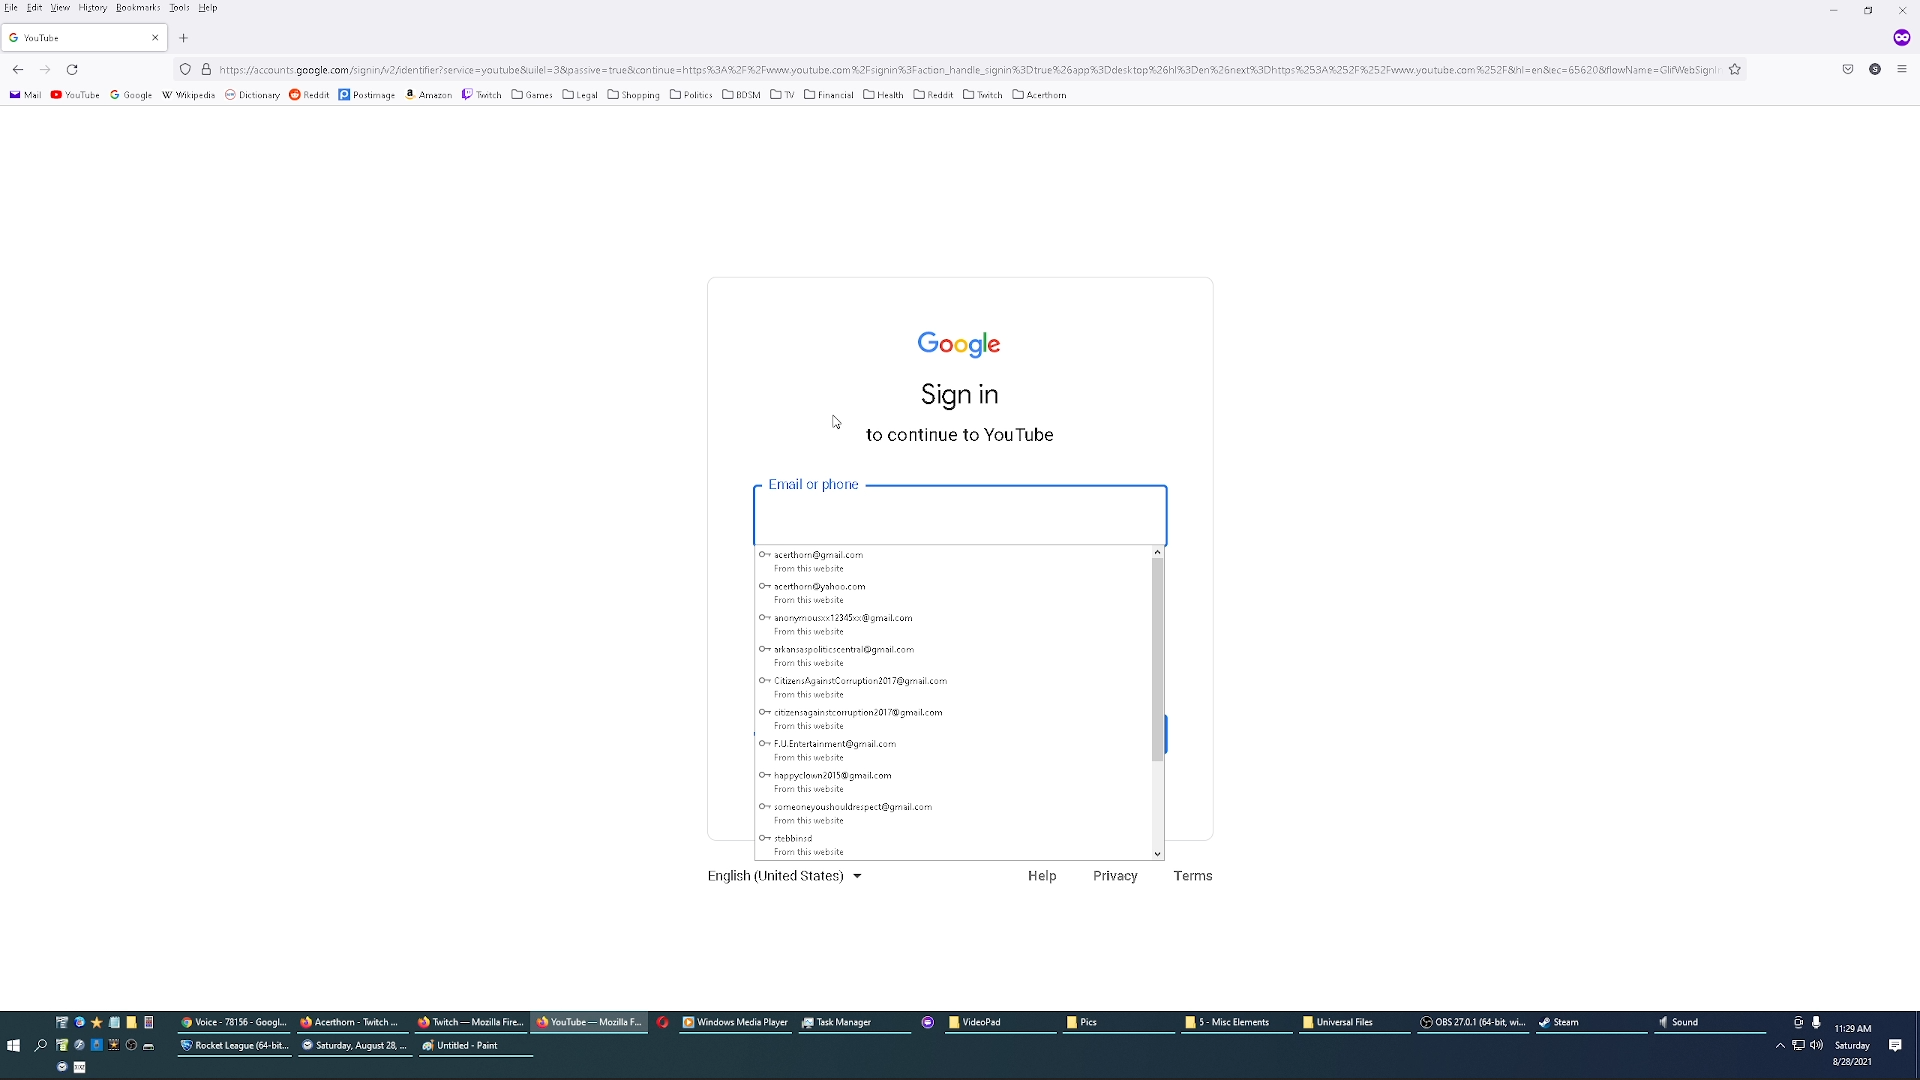Expand the Legal bookmark folder
1920x1080 pixels.
(x=580, y=95)
